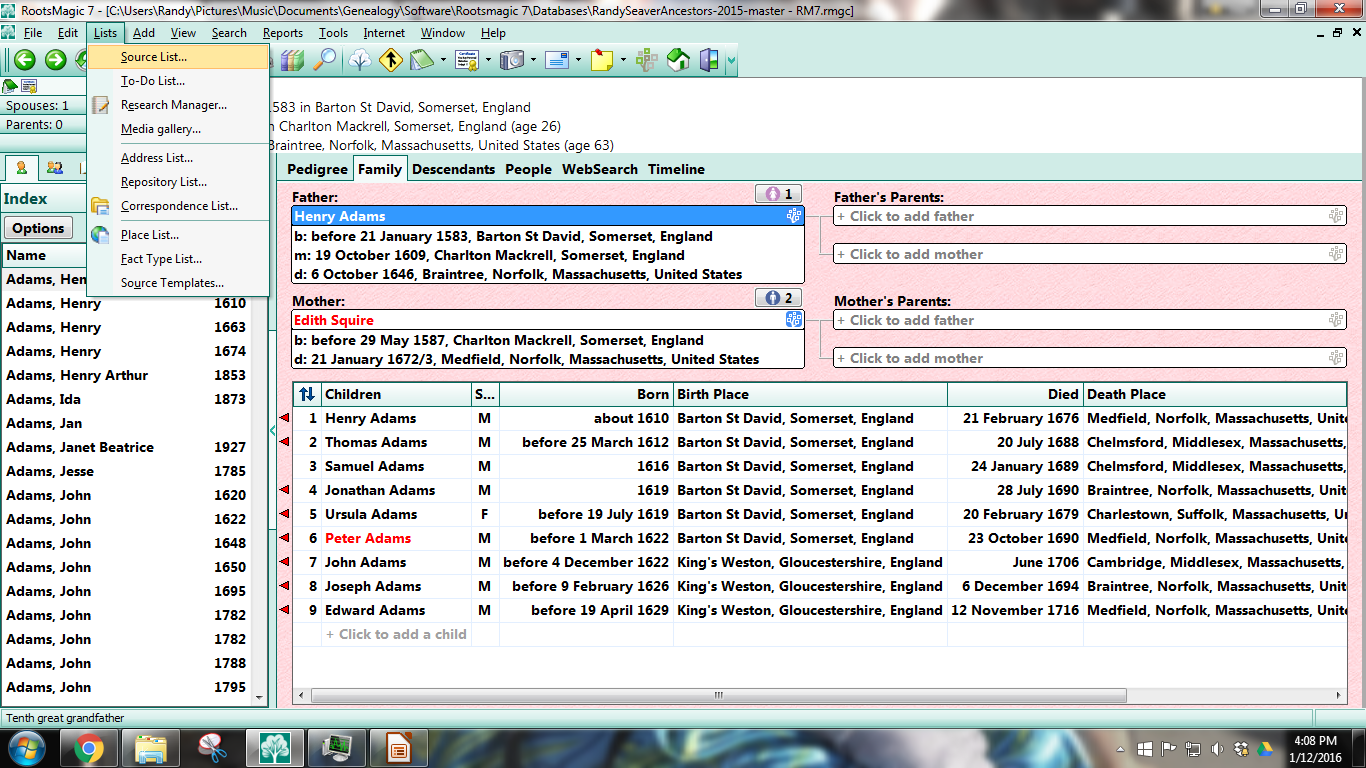Screen dimensions: 1366x768
Task: Click the green Back arrow icon
Action: coord(24,60)
